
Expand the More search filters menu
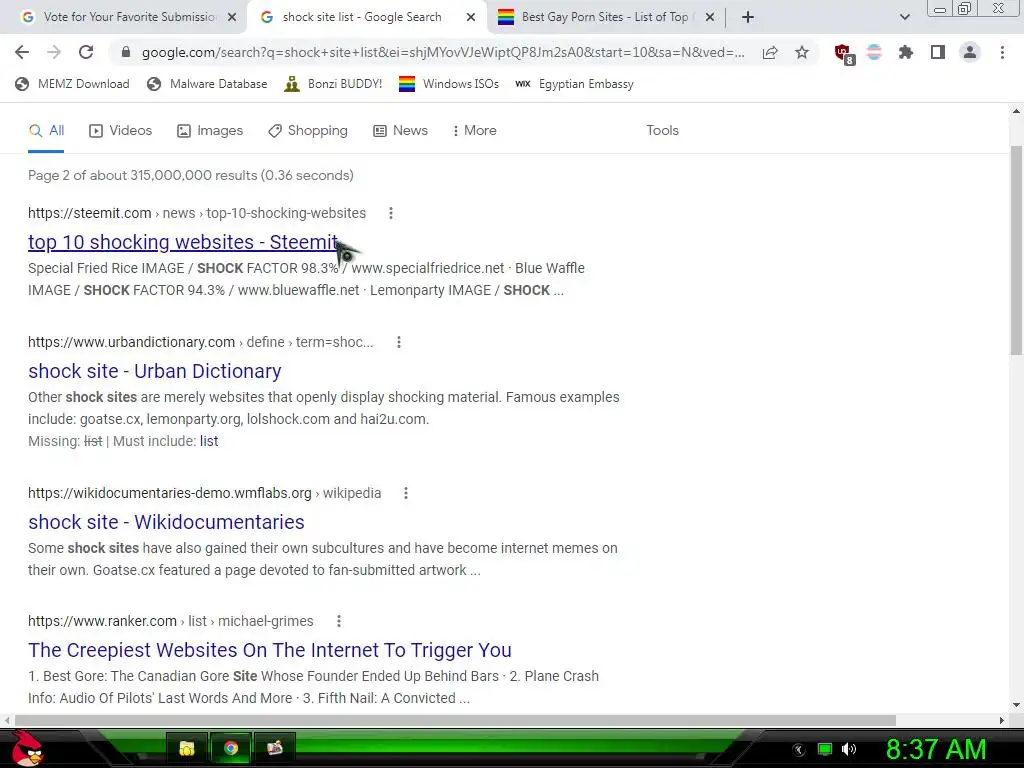[475, 131]
